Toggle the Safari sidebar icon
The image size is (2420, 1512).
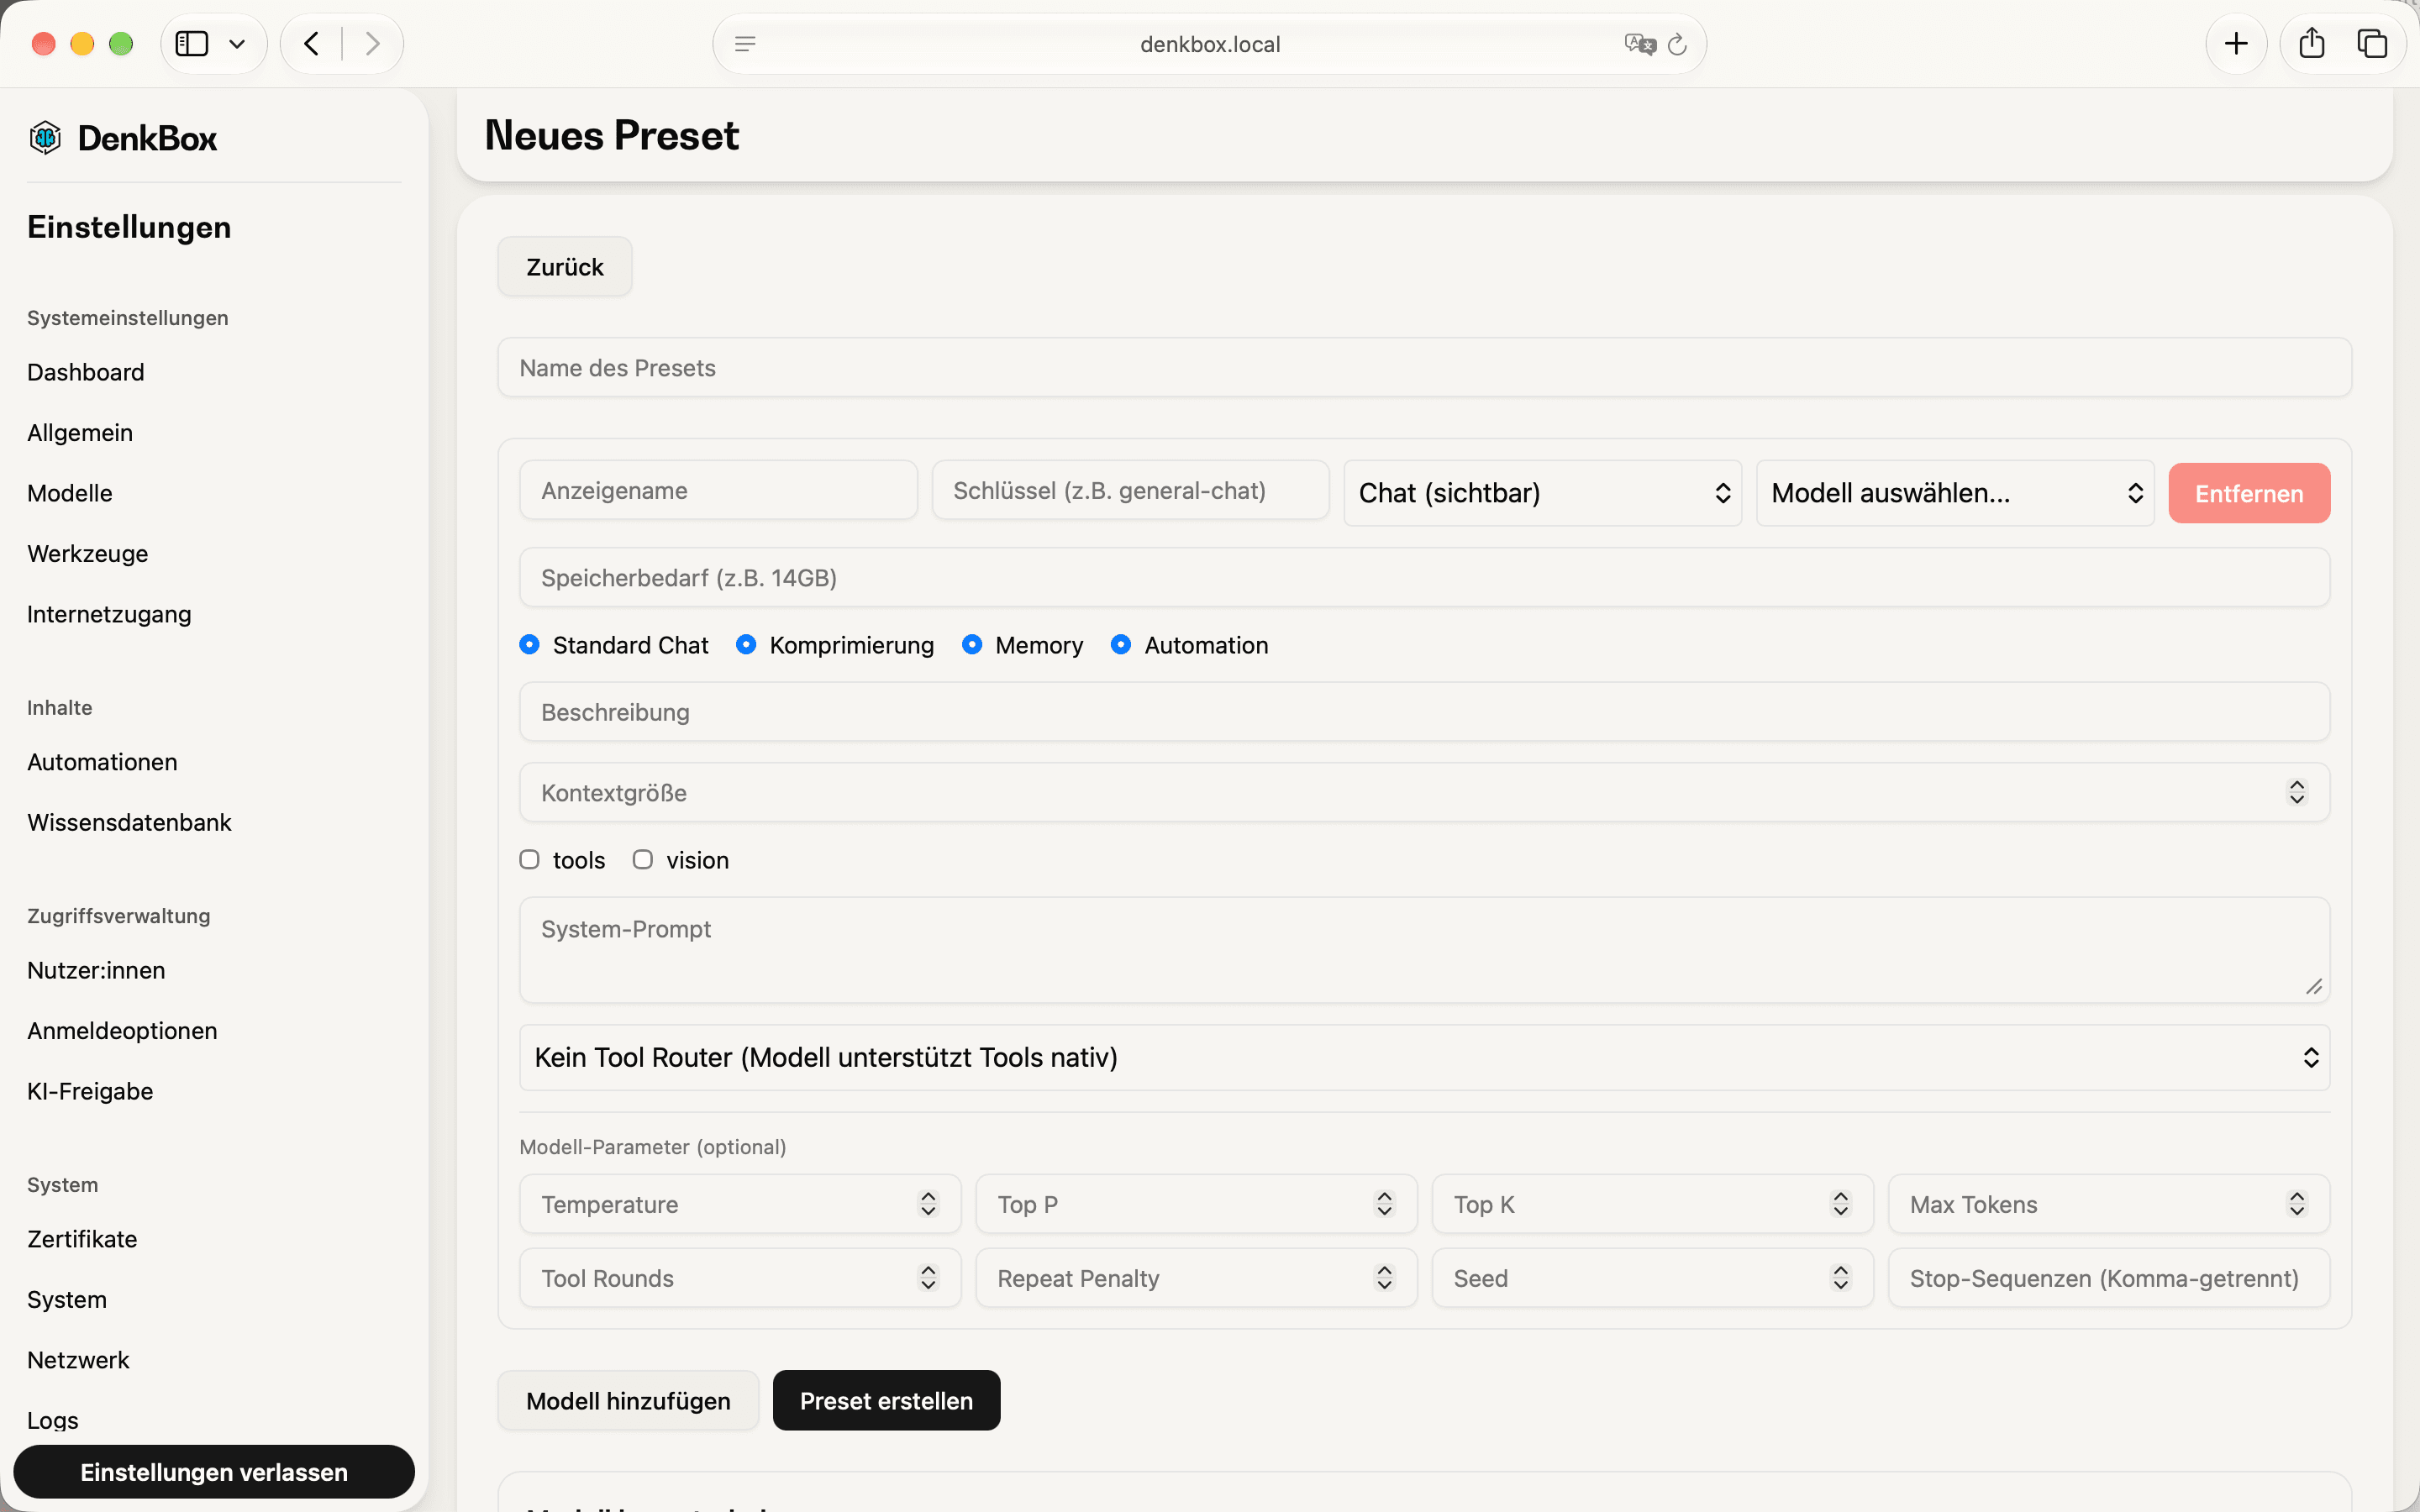pos(192,44)
